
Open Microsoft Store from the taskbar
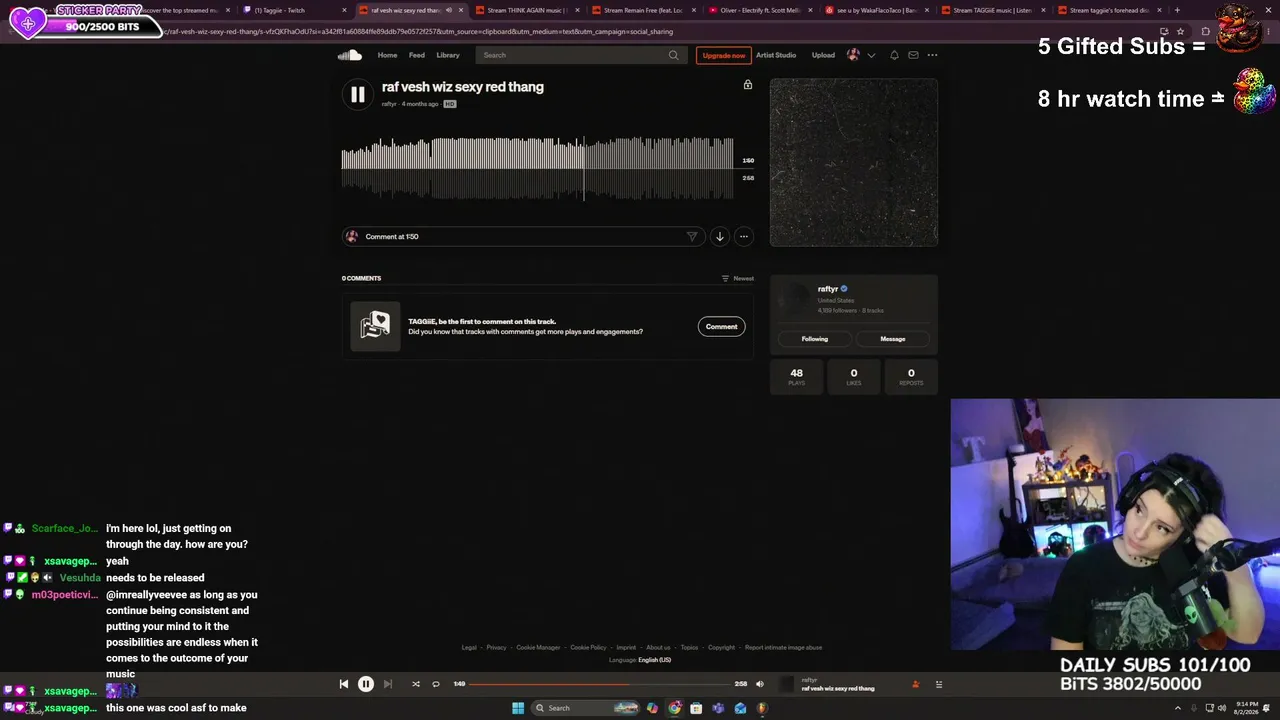click(x=696, y=708)
